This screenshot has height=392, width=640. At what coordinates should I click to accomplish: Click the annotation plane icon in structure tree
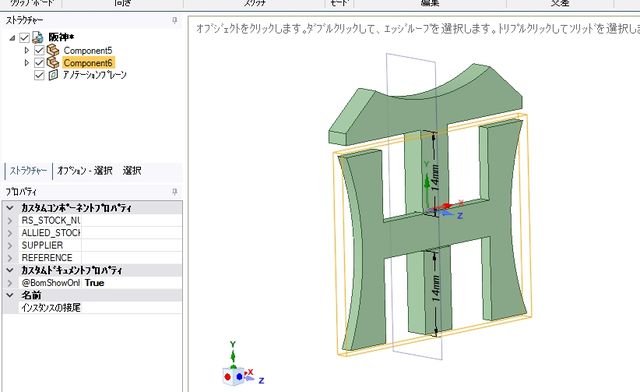click(53, 75)
